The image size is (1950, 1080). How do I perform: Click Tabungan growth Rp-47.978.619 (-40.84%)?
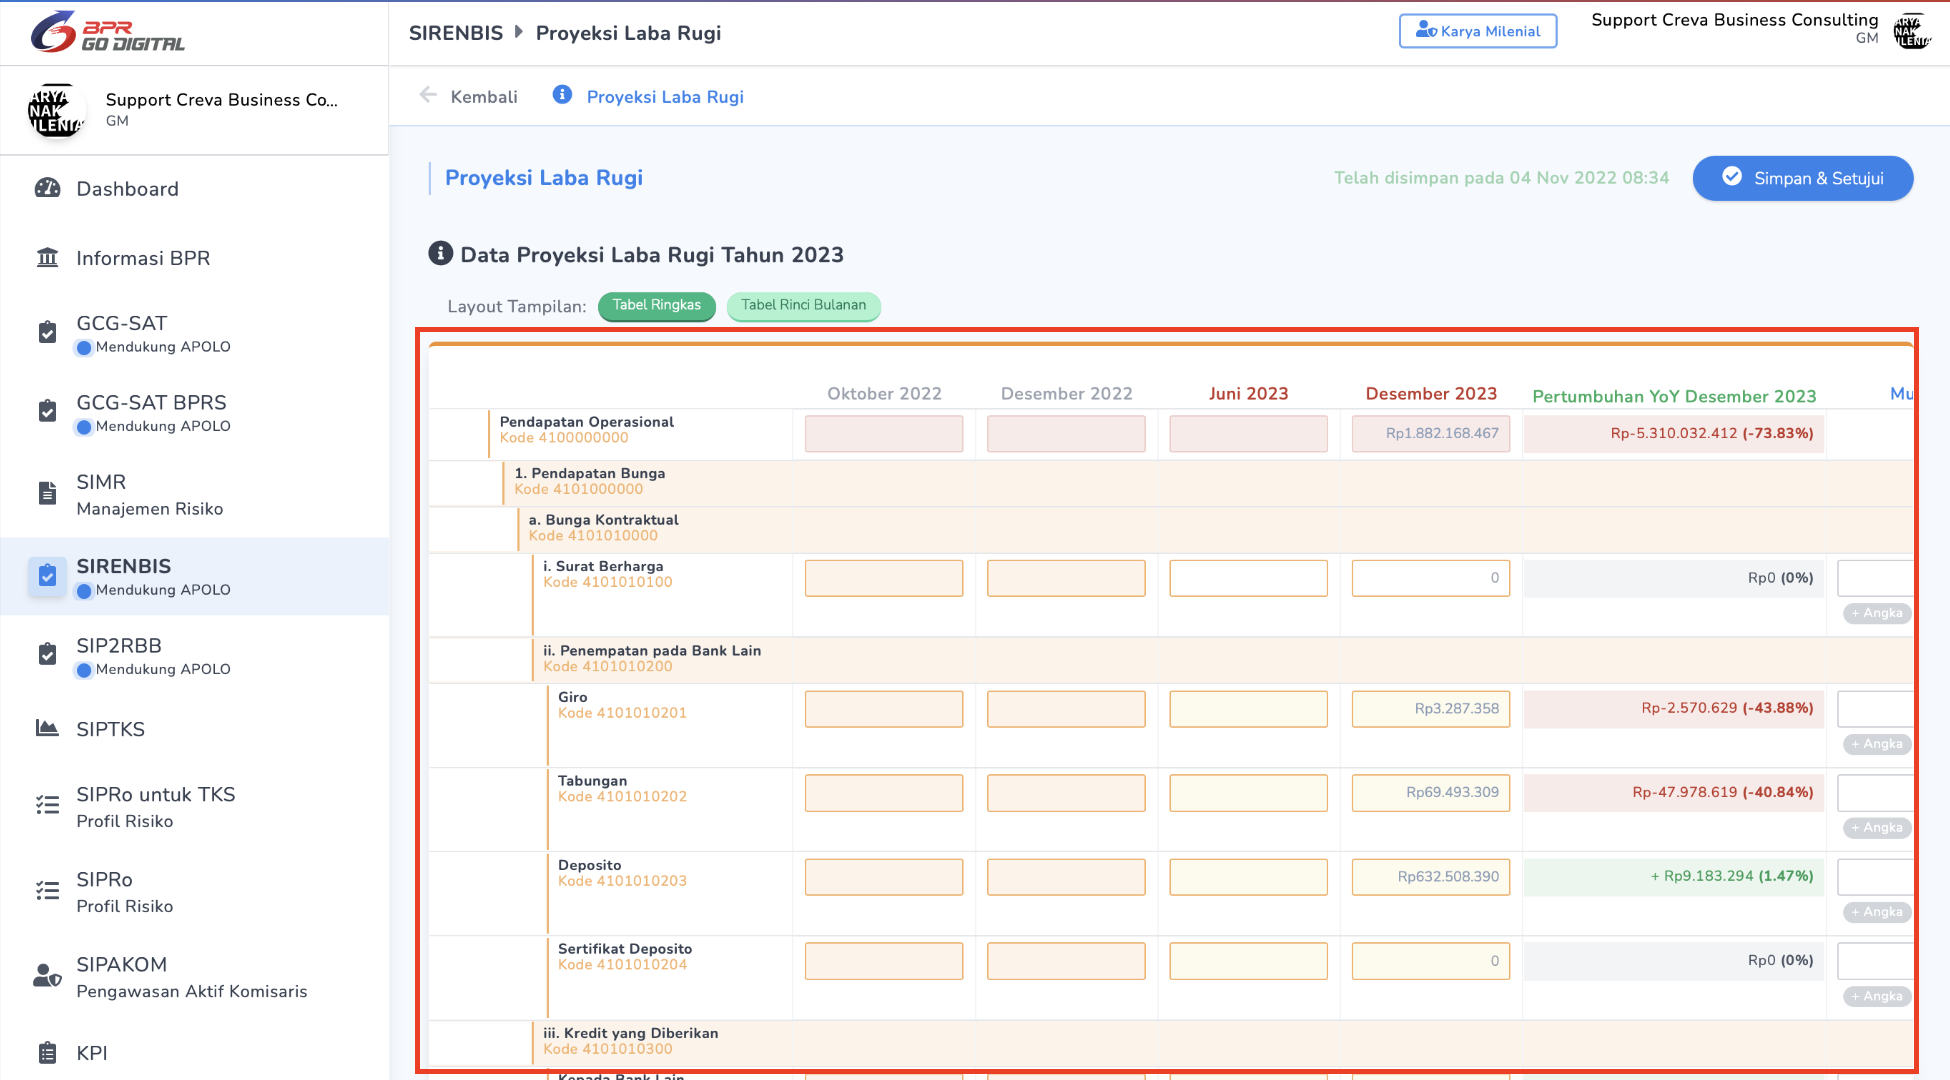[x=1722, y=792]
